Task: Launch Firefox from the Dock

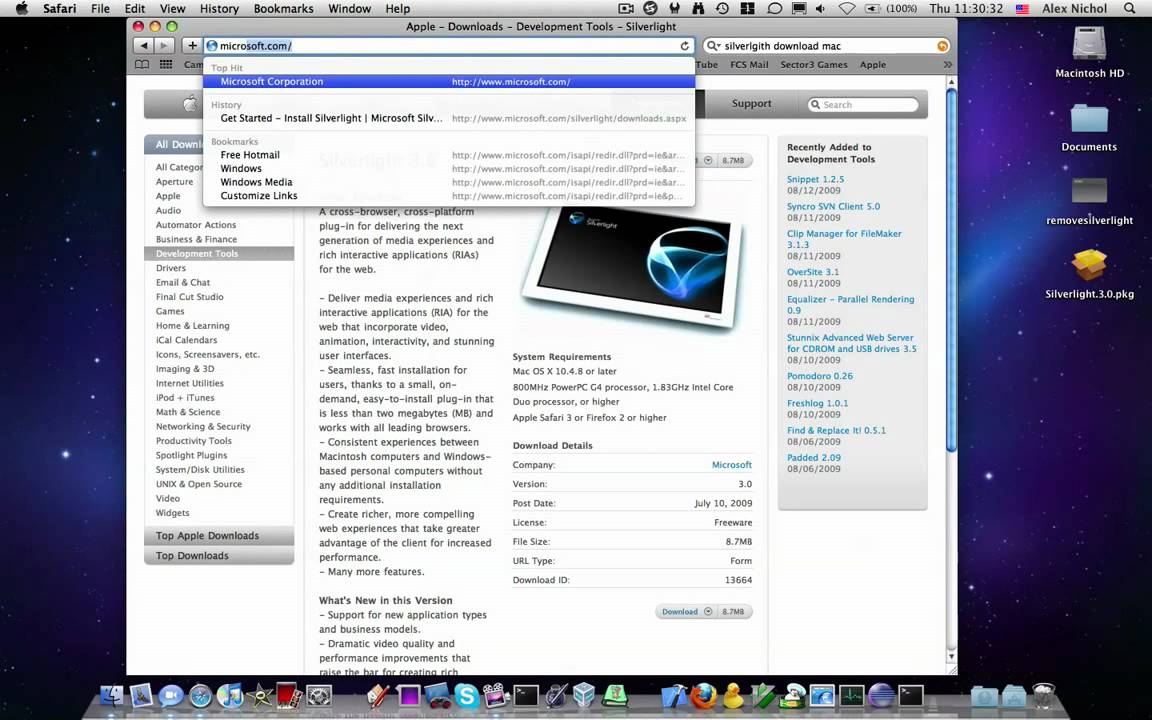Action: (703, 696)
